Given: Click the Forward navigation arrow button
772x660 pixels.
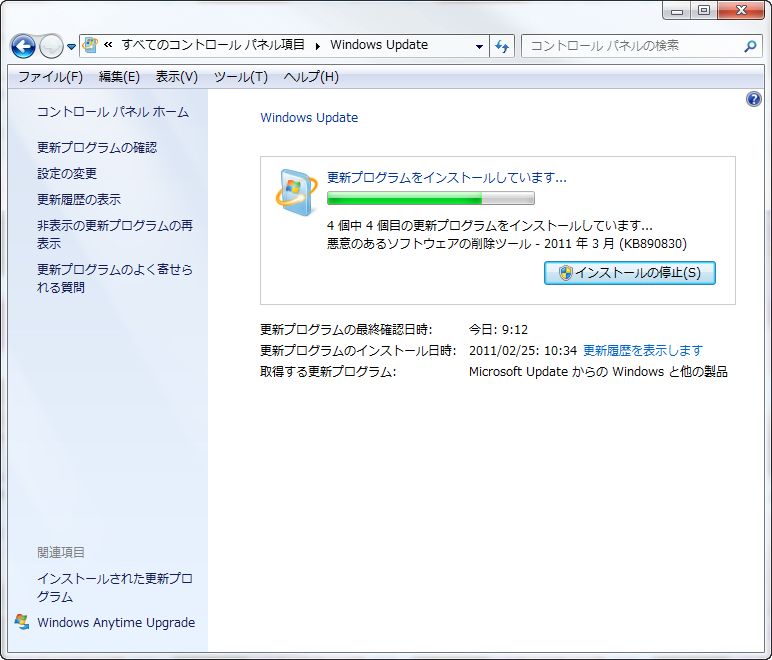Looking at the screenshot, I should pyautogui.click(x=51, y=46).
